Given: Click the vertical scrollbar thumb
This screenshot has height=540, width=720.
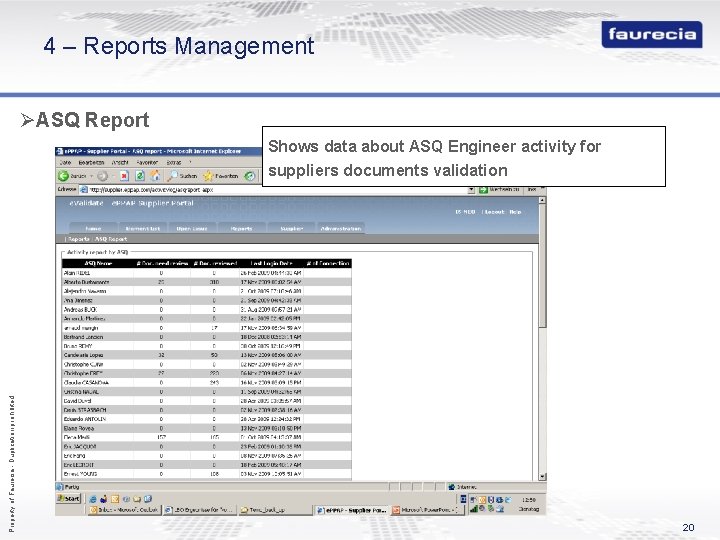Looking at the screenshot, I should pos(542,266).
